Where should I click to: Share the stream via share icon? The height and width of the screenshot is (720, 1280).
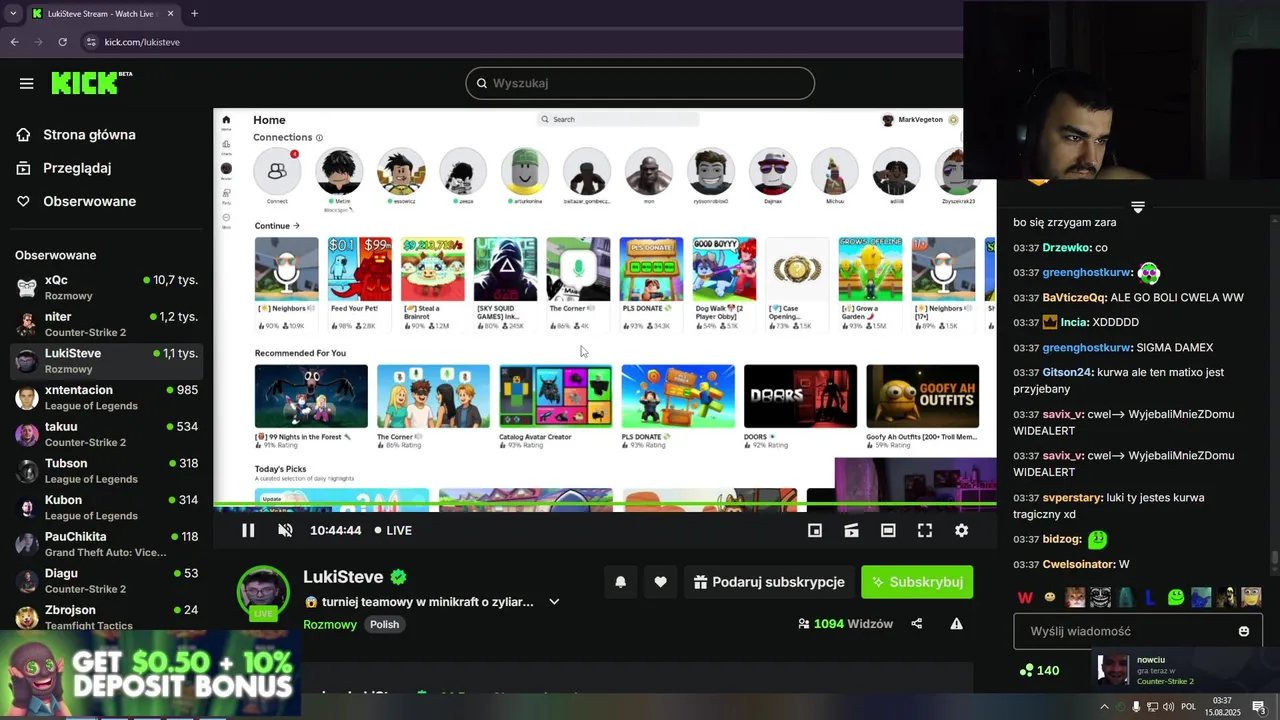(917, 624)
